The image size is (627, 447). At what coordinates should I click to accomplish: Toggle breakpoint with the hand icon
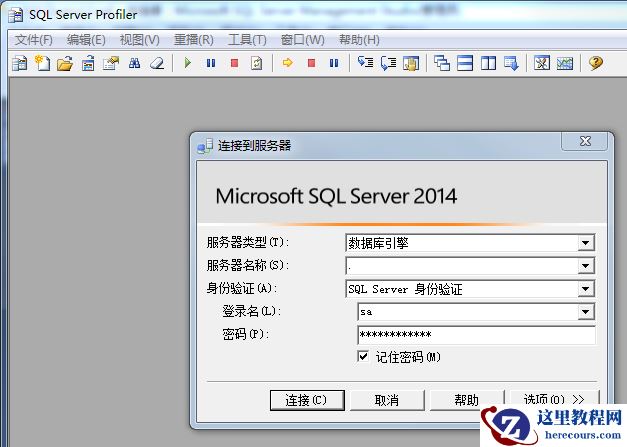(411, 63)
